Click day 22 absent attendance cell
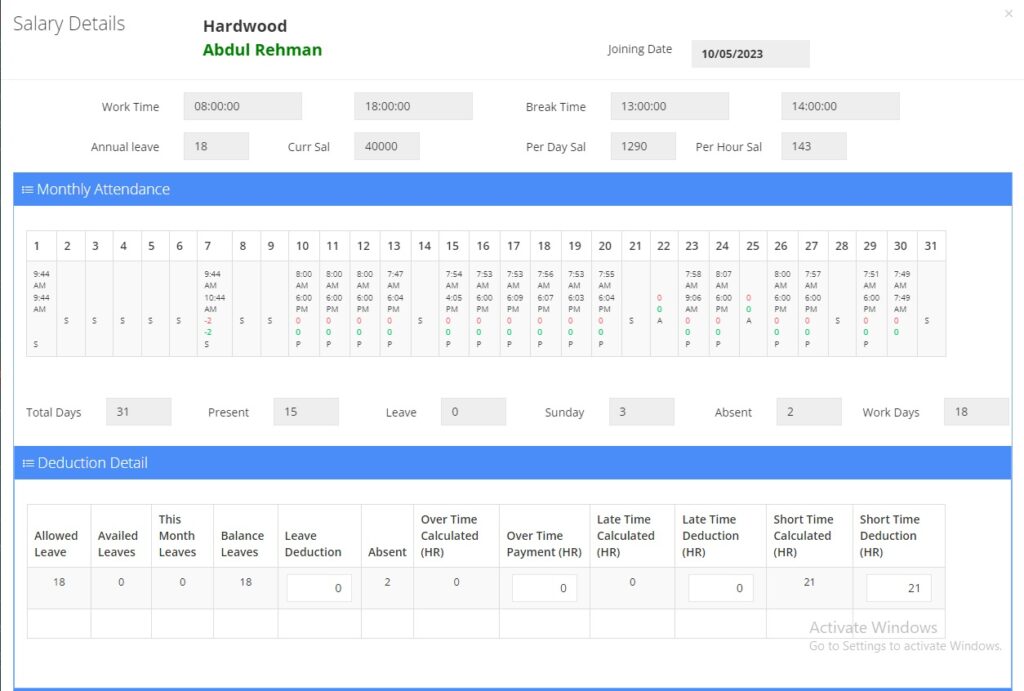 pos(663,308)
